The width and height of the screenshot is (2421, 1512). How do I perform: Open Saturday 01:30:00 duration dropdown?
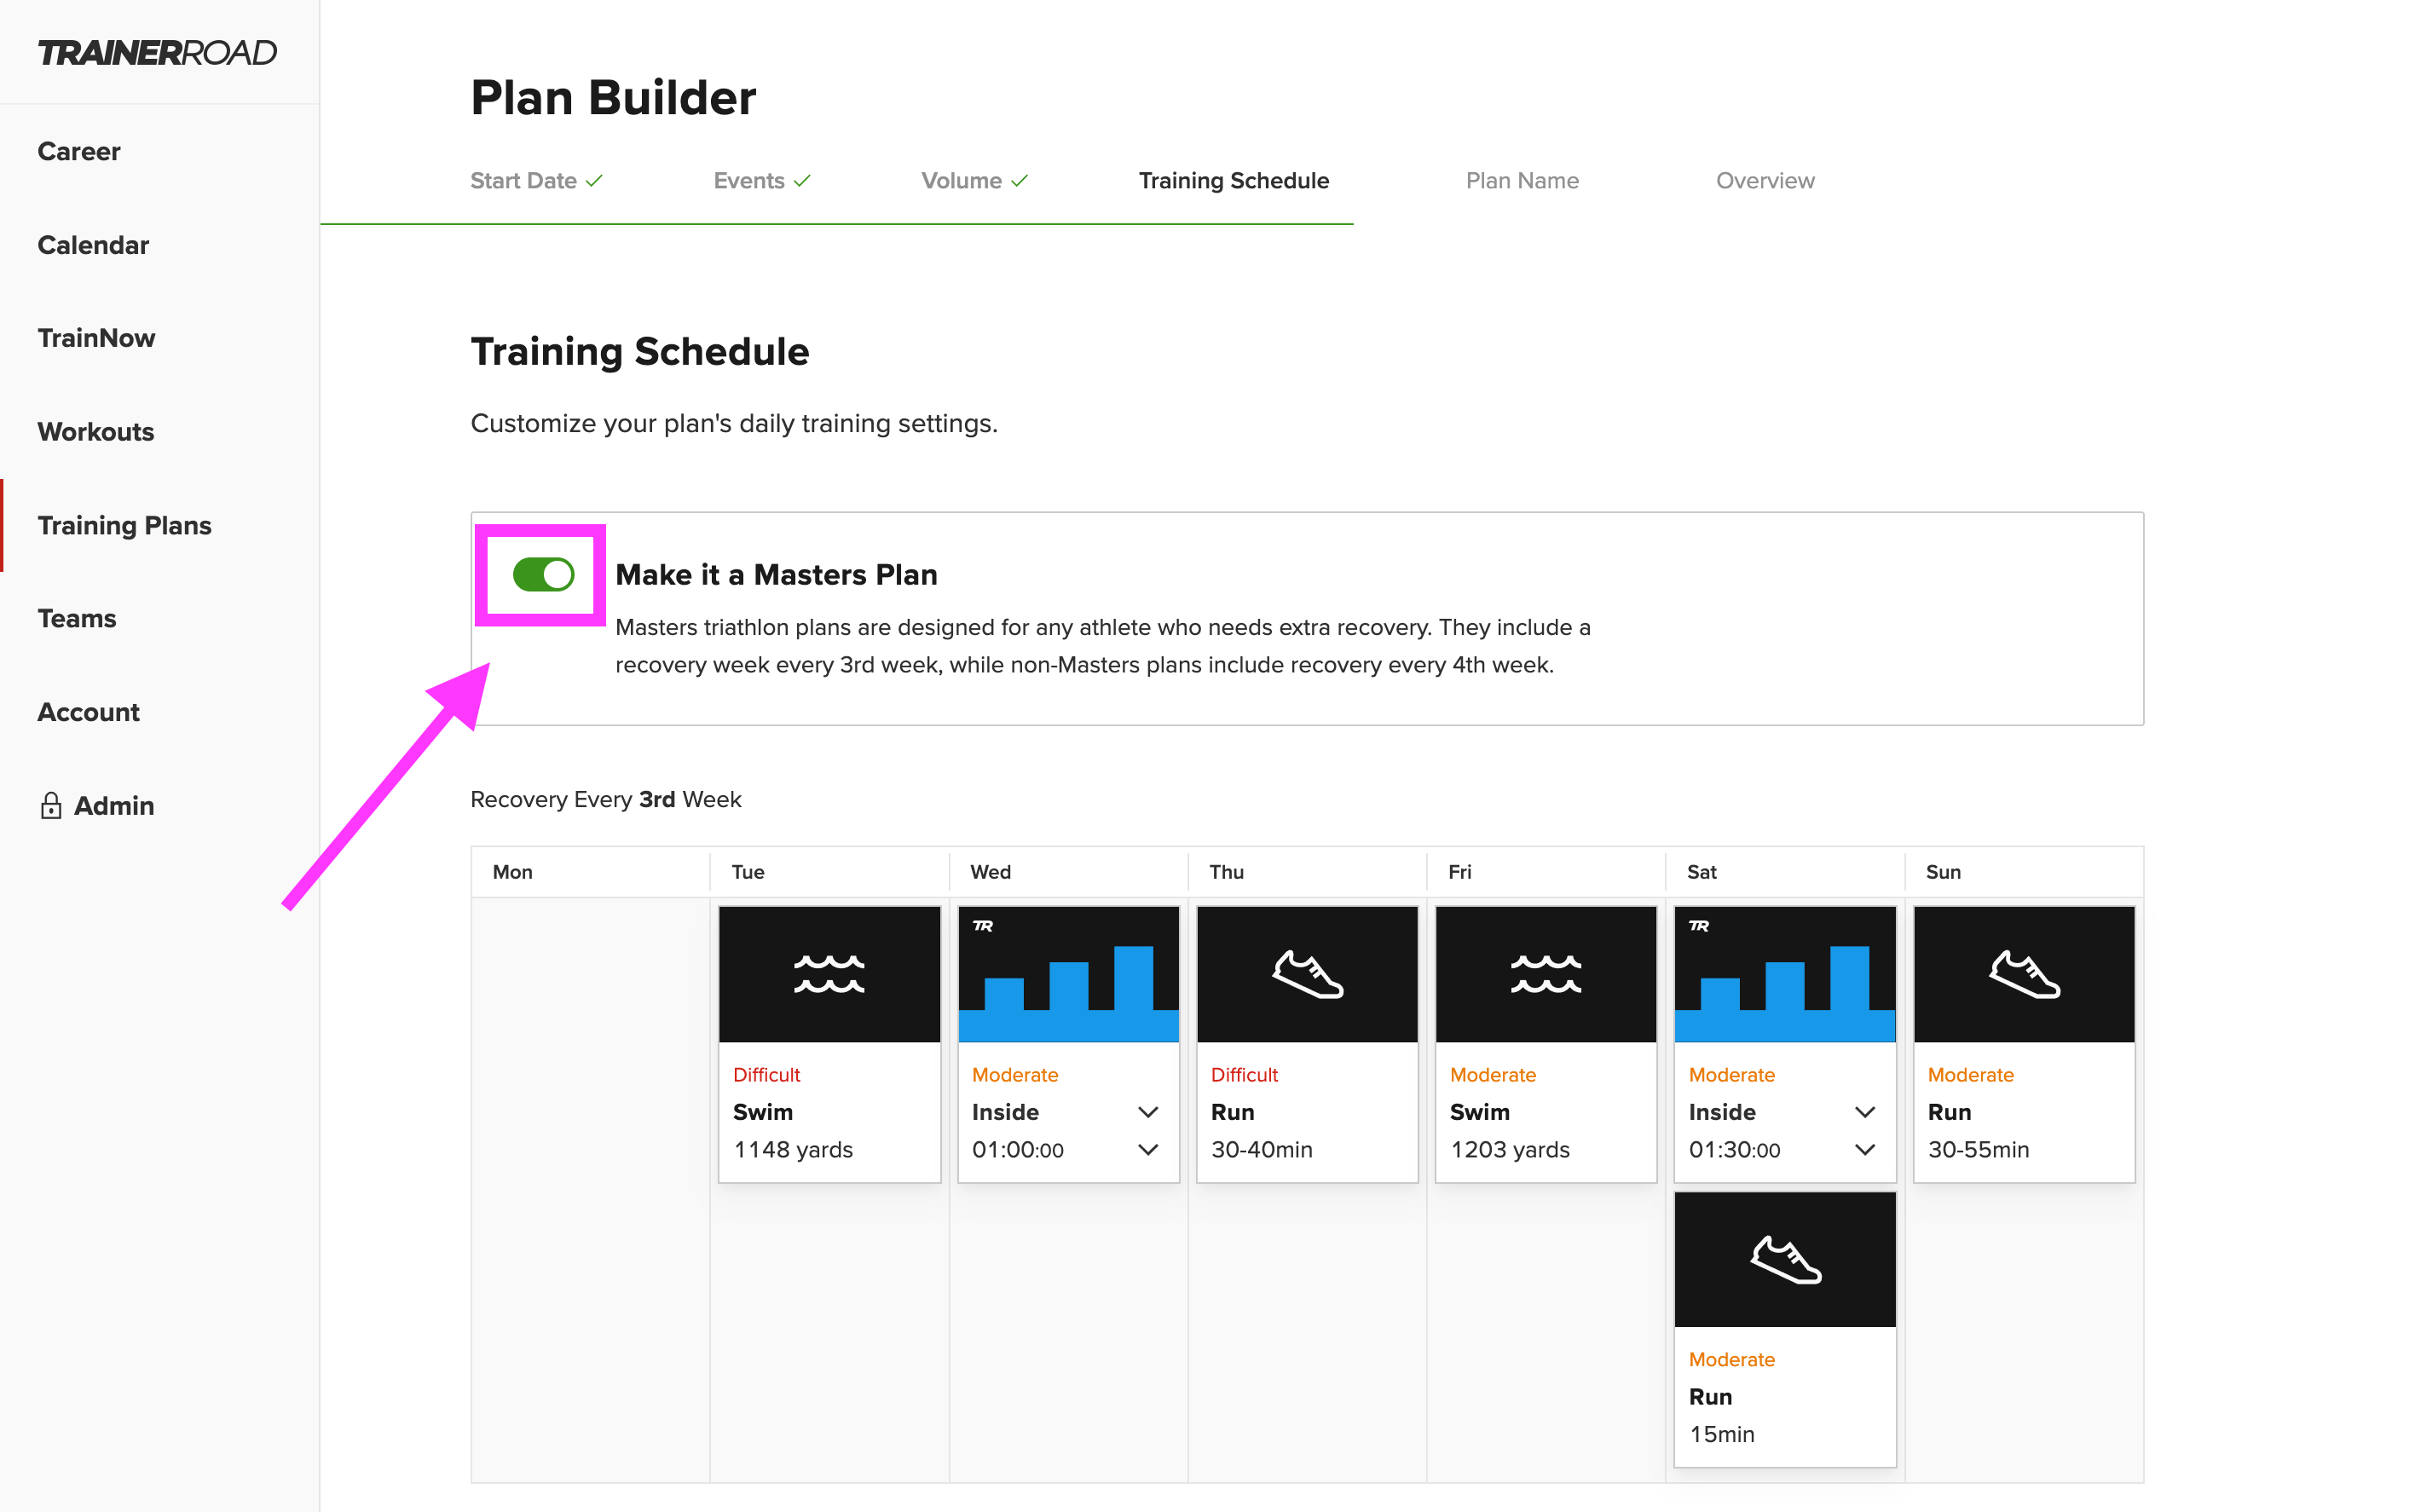tap(1864, 1149)
